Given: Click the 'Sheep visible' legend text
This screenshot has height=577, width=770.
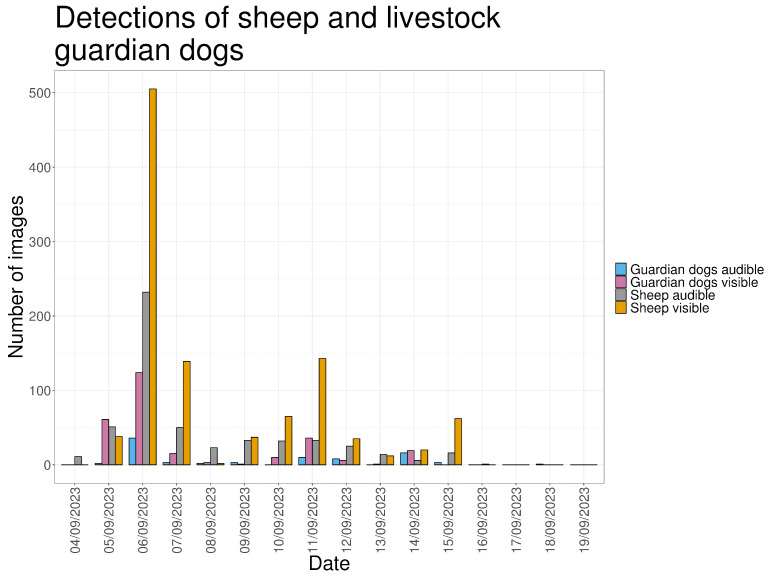Looking at the screenshot, I should point(670,308).
